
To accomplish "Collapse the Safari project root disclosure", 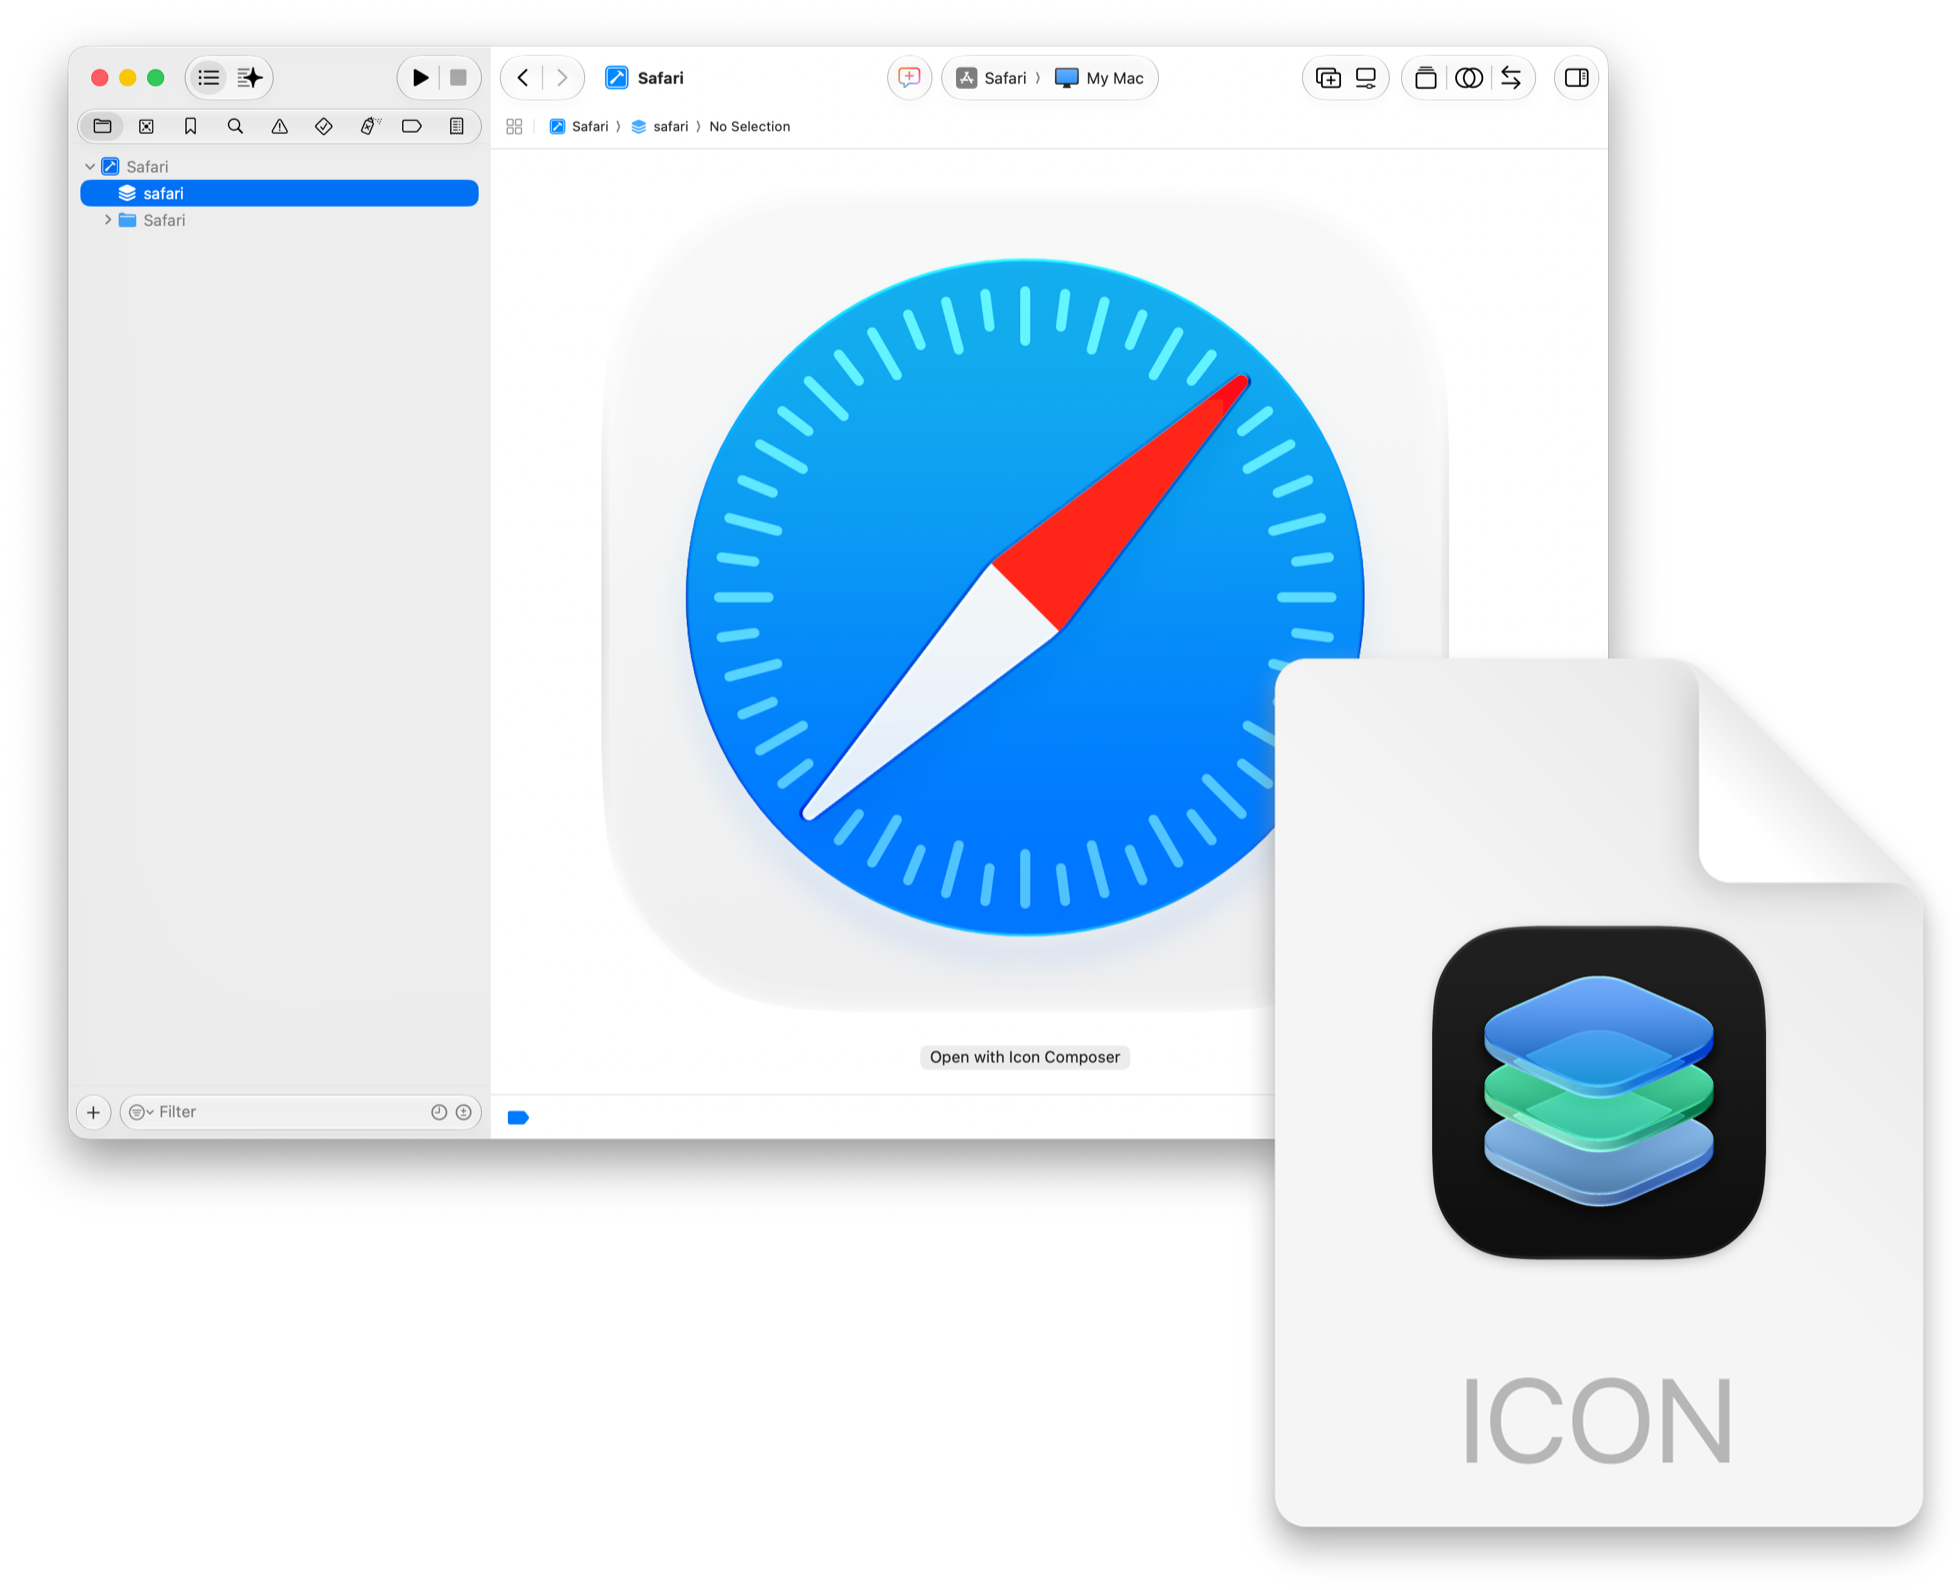I will click(90, 166).
